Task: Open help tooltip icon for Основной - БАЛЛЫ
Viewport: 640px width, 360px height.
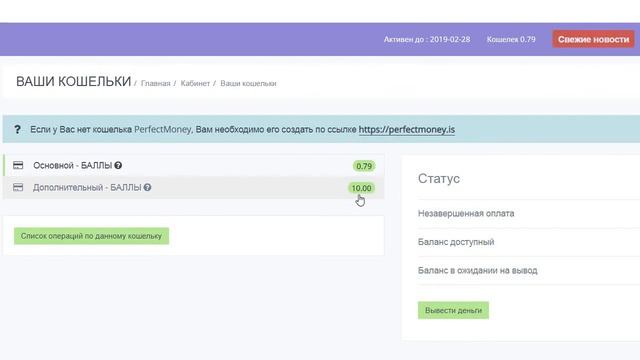Action: pos(118,165)
